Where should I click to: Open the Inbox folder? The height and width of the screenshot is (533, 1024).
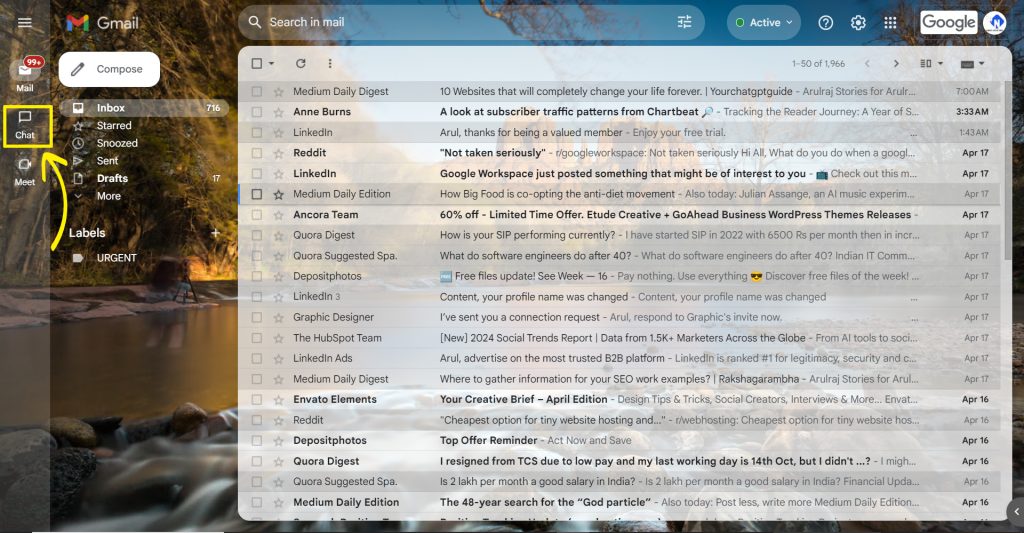[144, 108]
